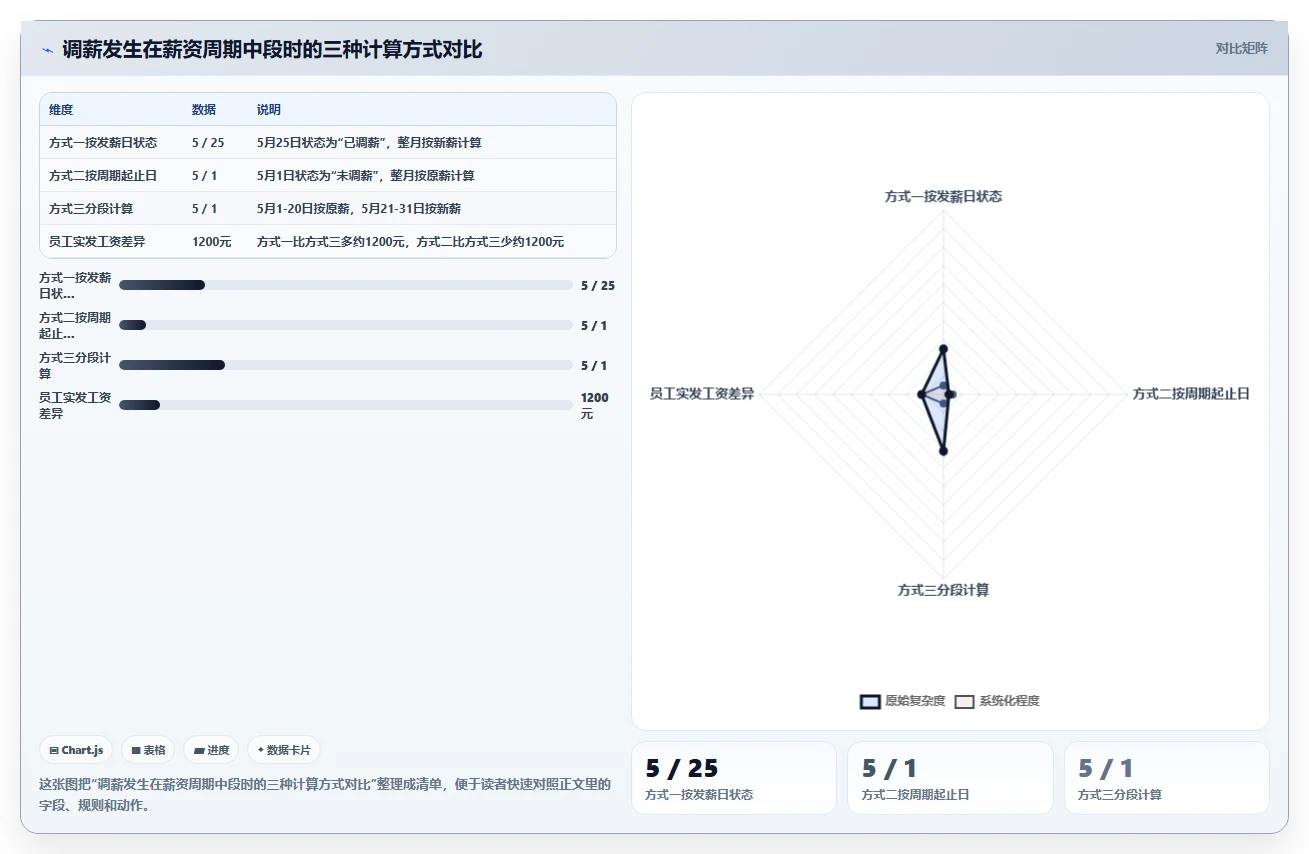1309x854 pixels.
Task: Select table cell 员工实发工资差异
Action: pos(97,242)
